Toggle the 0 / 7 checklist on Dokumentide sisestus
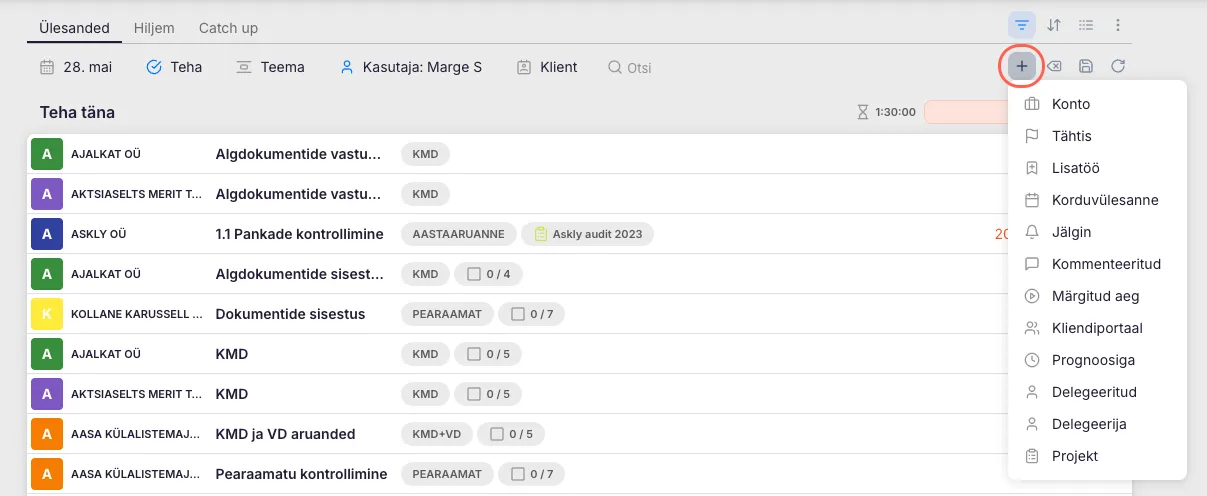1207x496 pixels. point(531,314)
